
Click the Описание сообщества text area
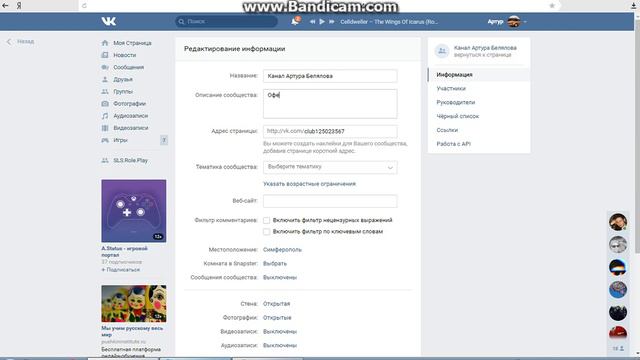click(330, 104)
